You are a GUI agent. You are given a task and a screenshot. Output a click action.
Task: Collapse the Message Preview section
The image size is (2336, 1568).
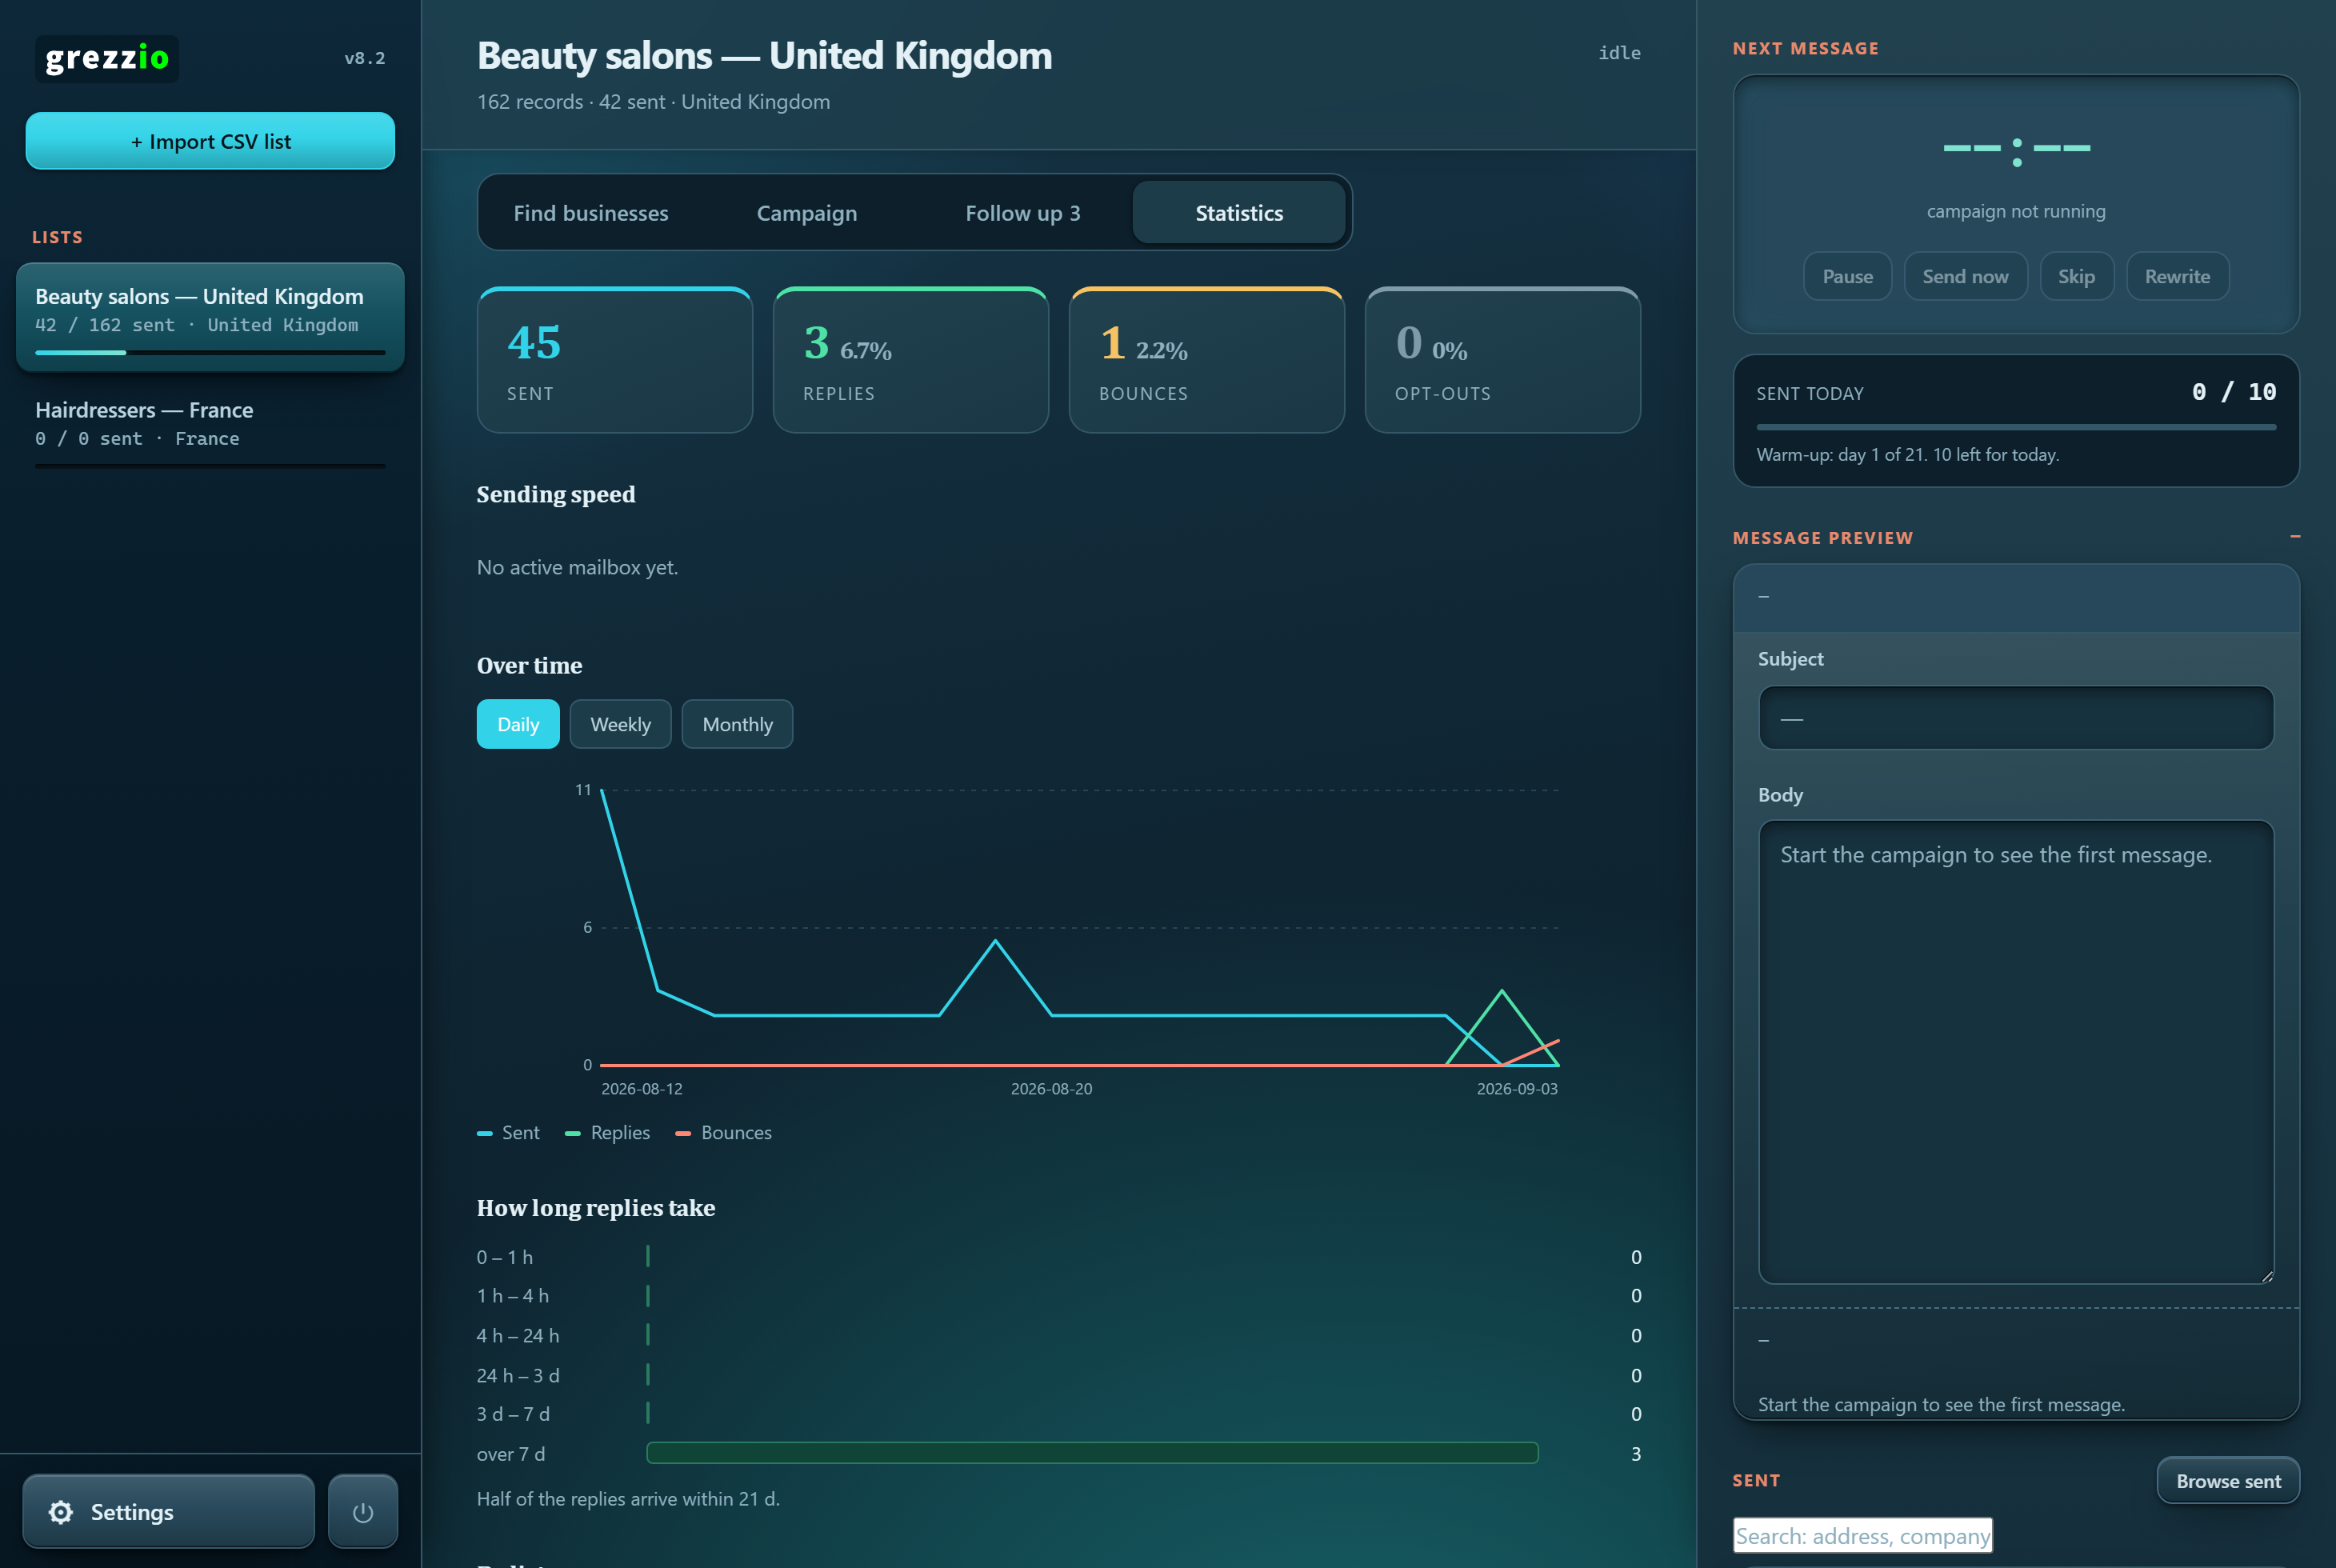(x=2295, y=537)
